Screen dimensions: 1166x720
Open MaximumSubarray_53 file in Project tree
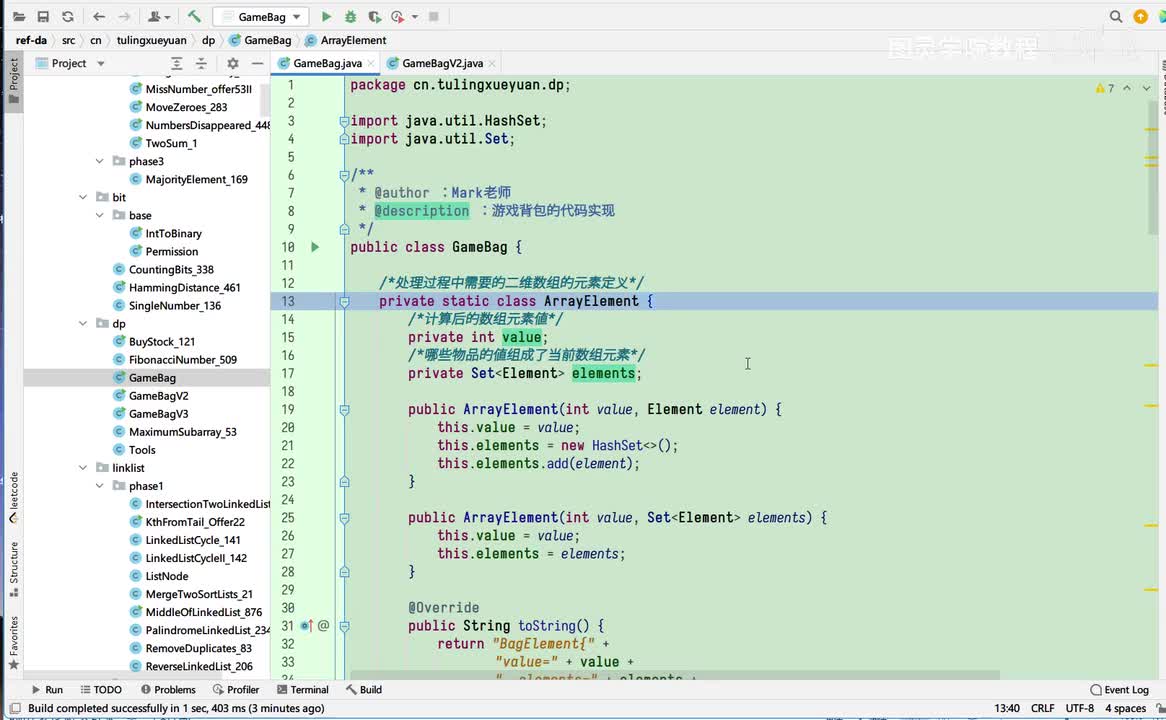click(x=182, y=432)
